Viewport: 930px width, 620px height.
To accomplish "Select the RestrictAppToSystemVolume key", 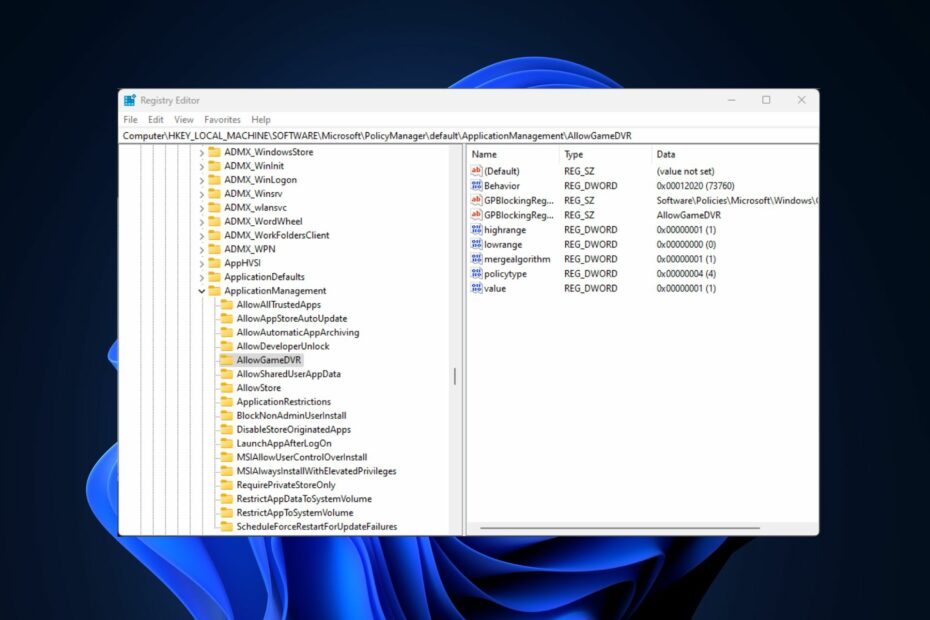I will [x=295, y=513].
